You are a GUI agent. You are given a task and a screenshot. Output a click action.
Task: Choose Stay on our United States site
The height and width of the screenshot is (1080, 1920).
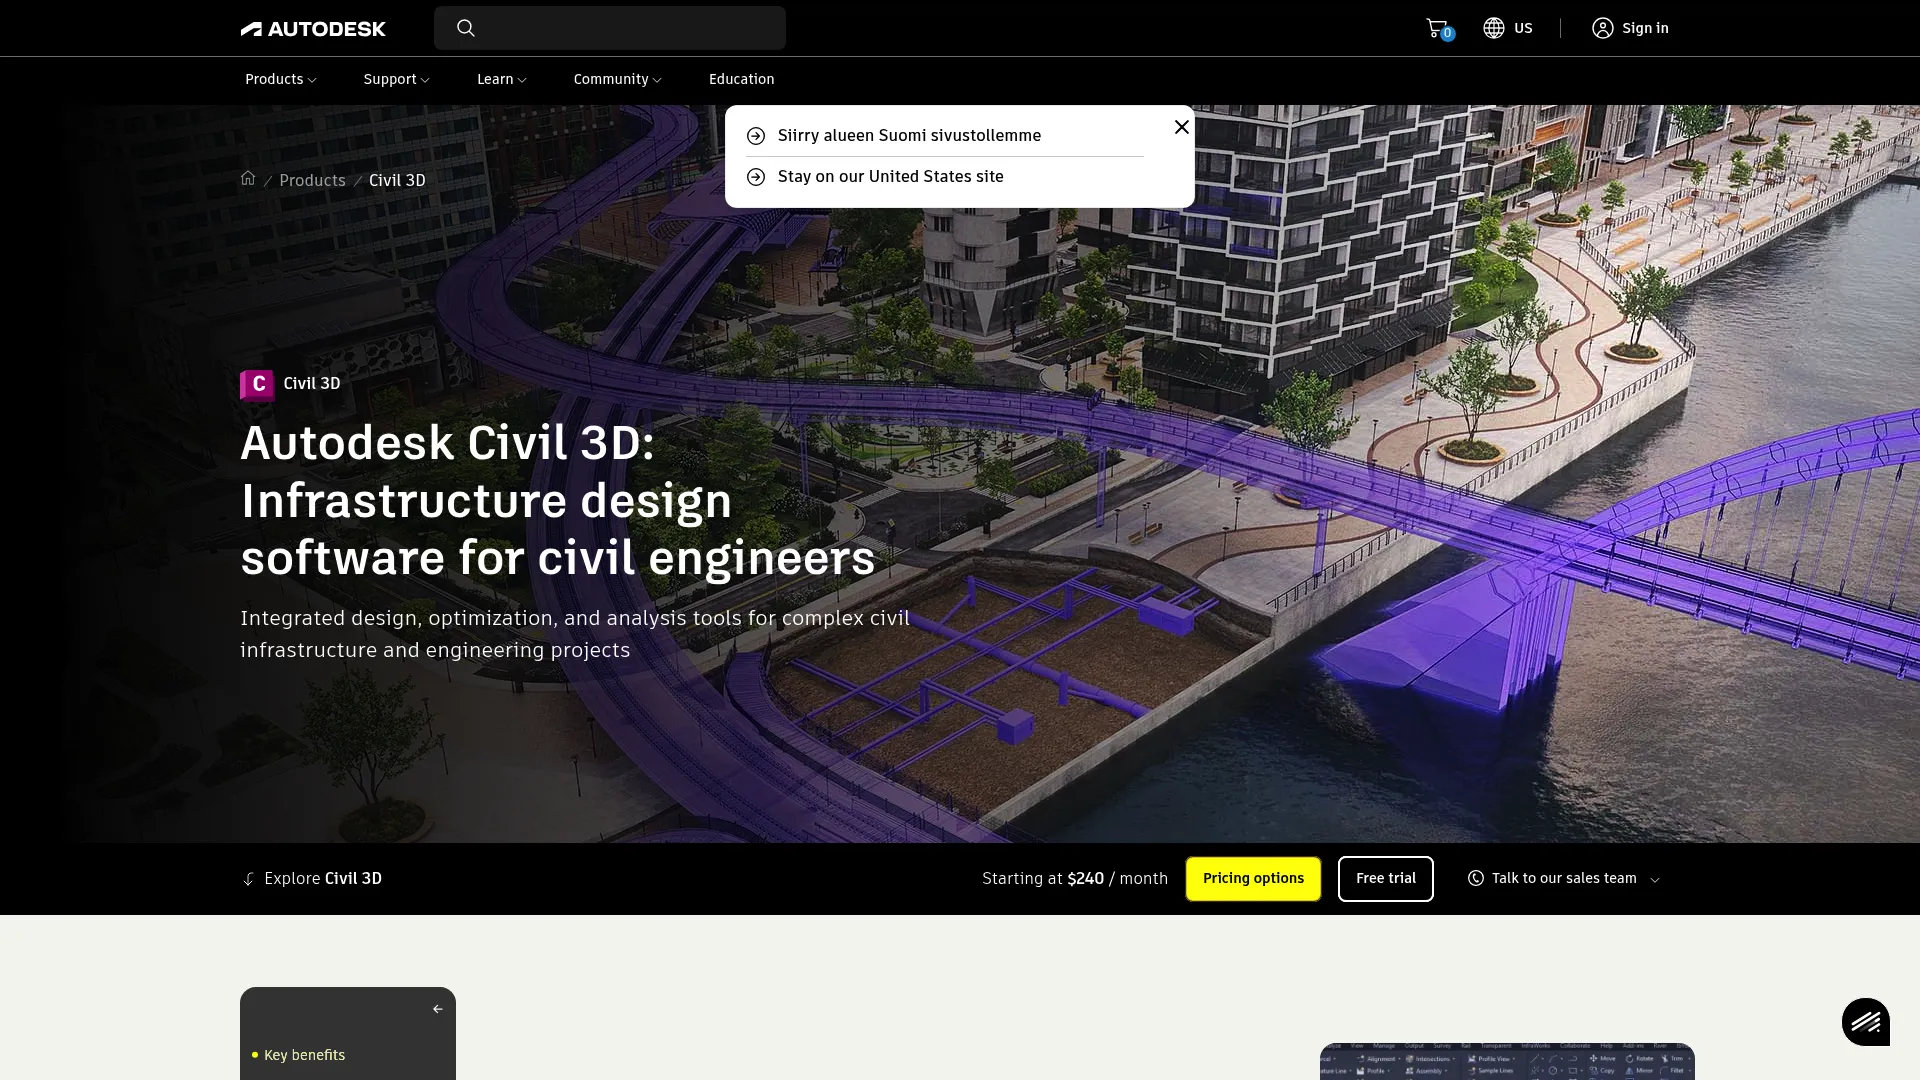coord(890,177)
